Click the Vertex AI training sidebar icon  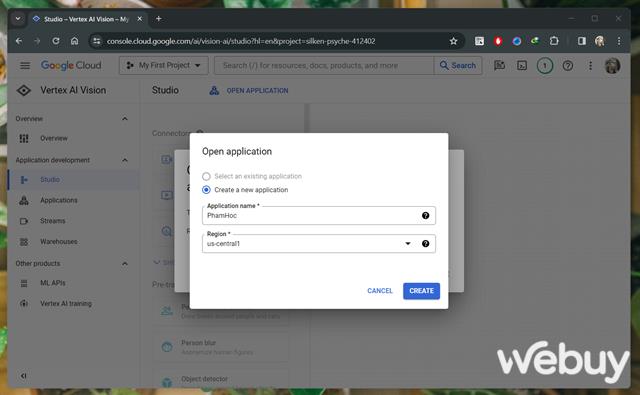(24, 304)
